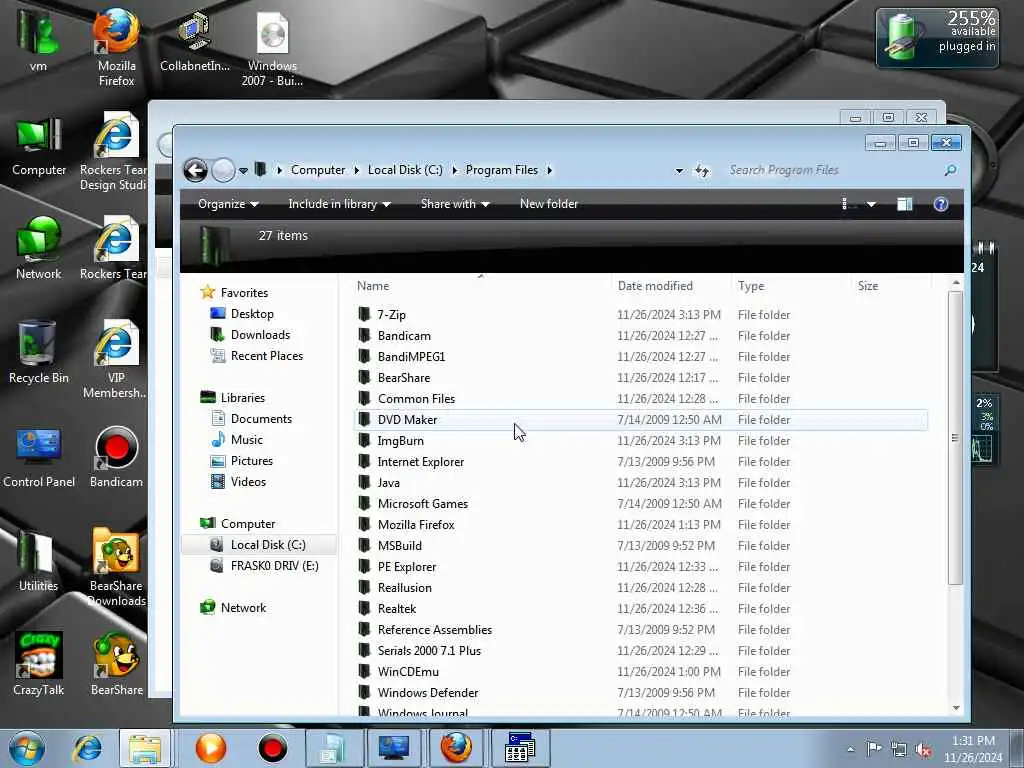Click the search magnifier icon

click(x=950, y=170)
